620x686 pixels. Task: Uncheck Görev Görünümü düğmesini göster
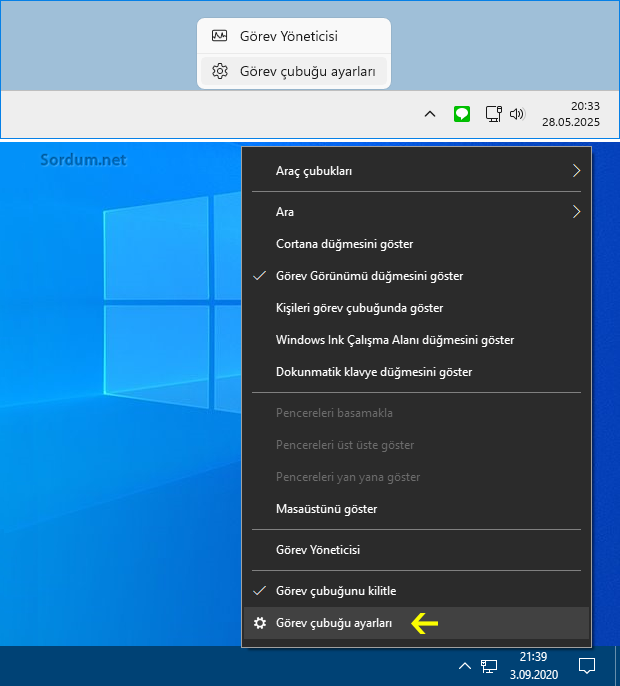(416, 276)
